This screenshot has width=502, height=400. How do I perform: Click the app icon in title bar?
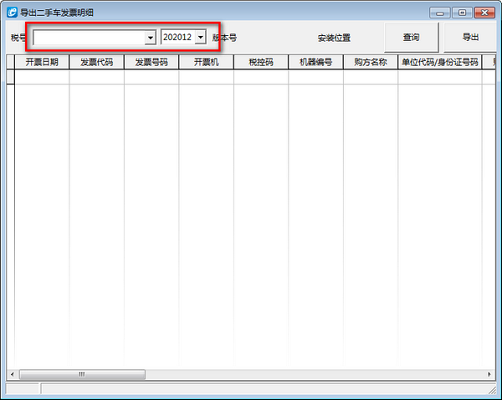click(12, 13)
